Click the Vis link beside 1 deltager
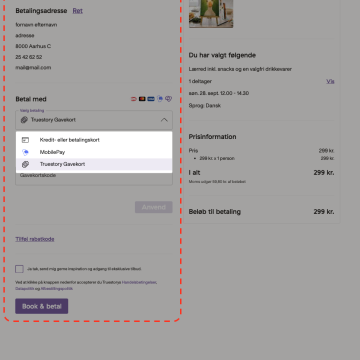 point(330,81)
